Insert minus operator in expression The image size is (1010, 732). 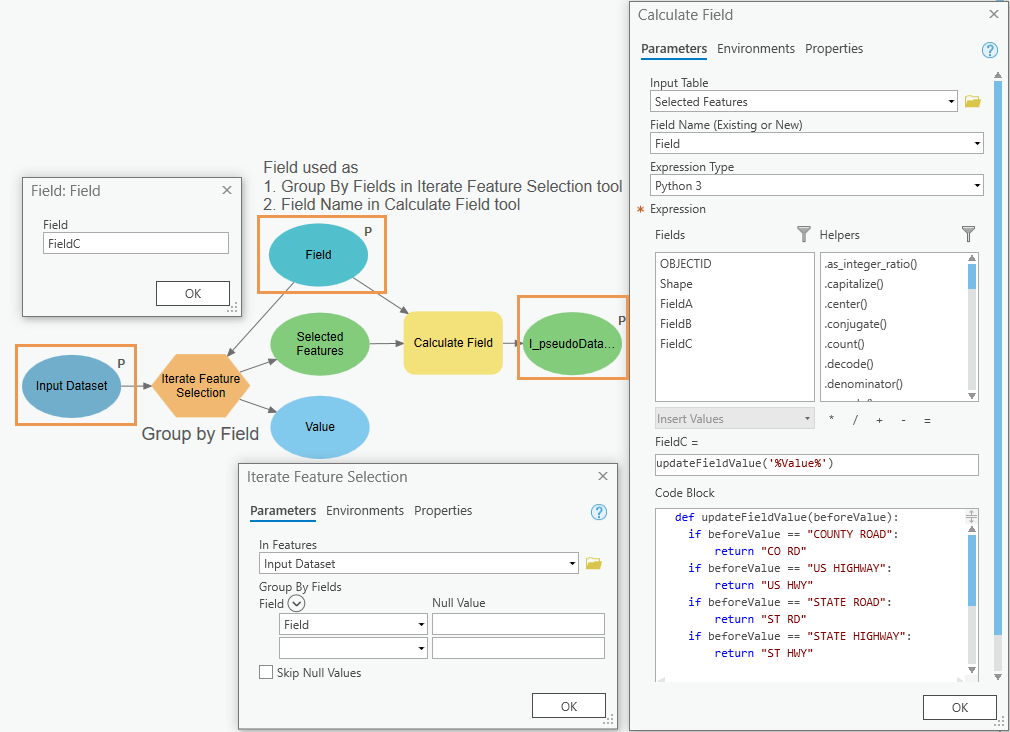pos(903,419)
